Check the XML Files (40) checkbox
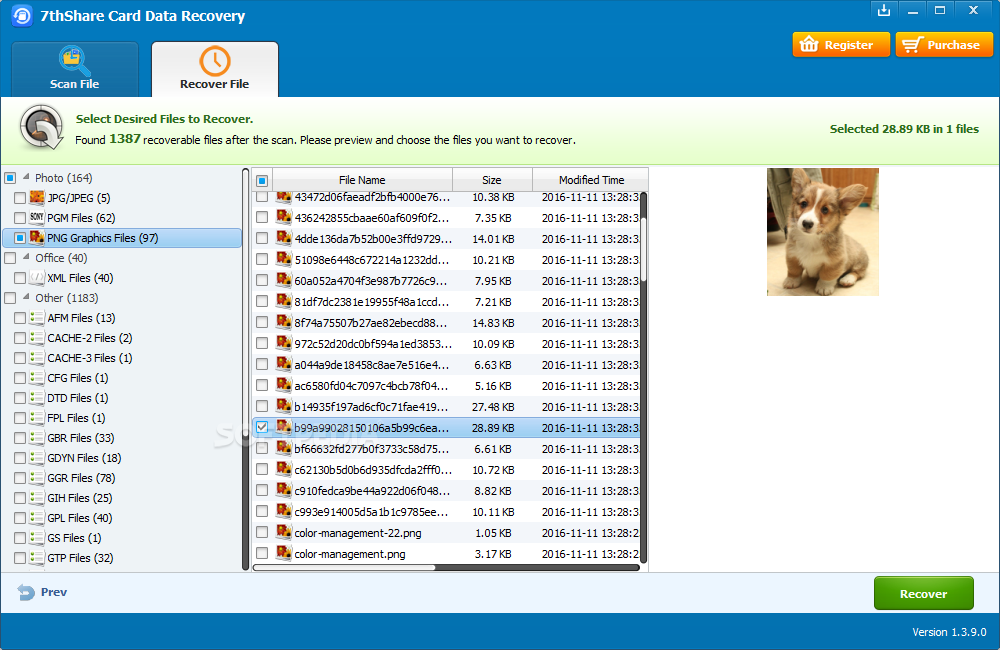1000x650 pixels. coord(20,278)
